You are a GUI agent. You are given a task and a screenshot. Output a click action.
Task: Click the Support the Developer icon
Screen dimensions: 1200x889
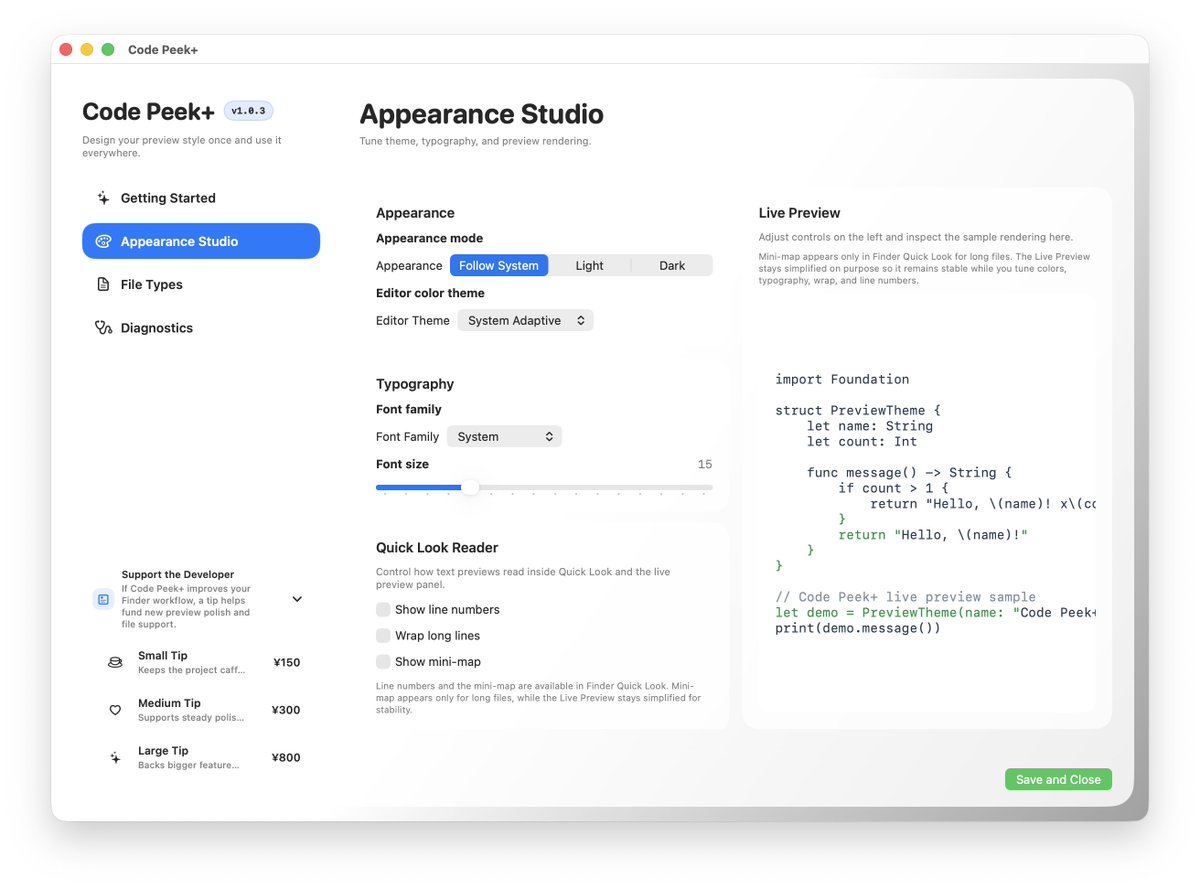point(103,599)
